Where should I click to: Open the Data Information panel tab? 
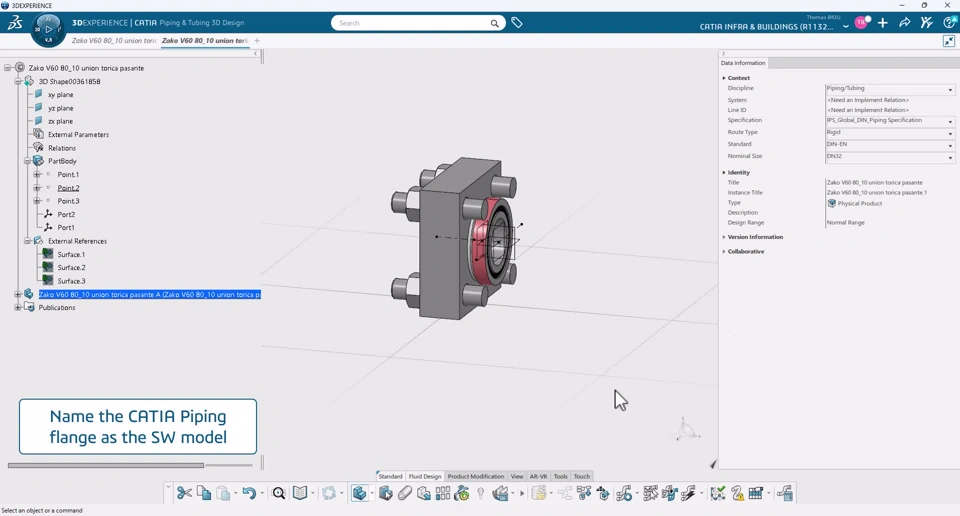click(x=743, y=63)
